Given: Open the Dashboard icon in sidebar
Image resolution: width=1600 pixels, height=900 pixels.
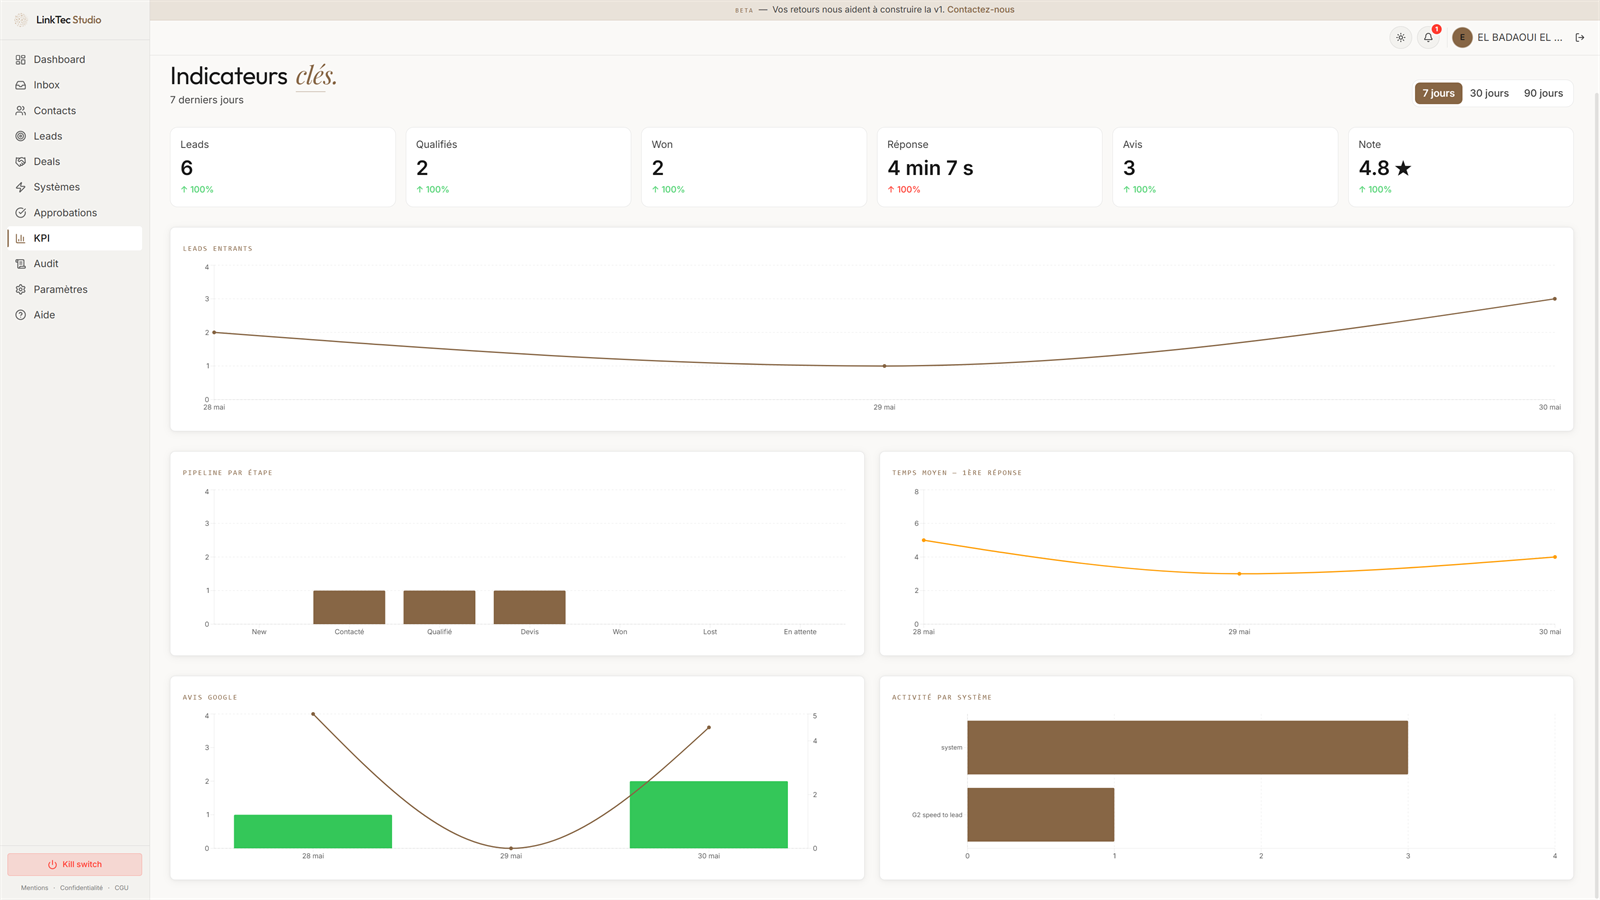Looking at the screenshot, I should tap(20, 60).
